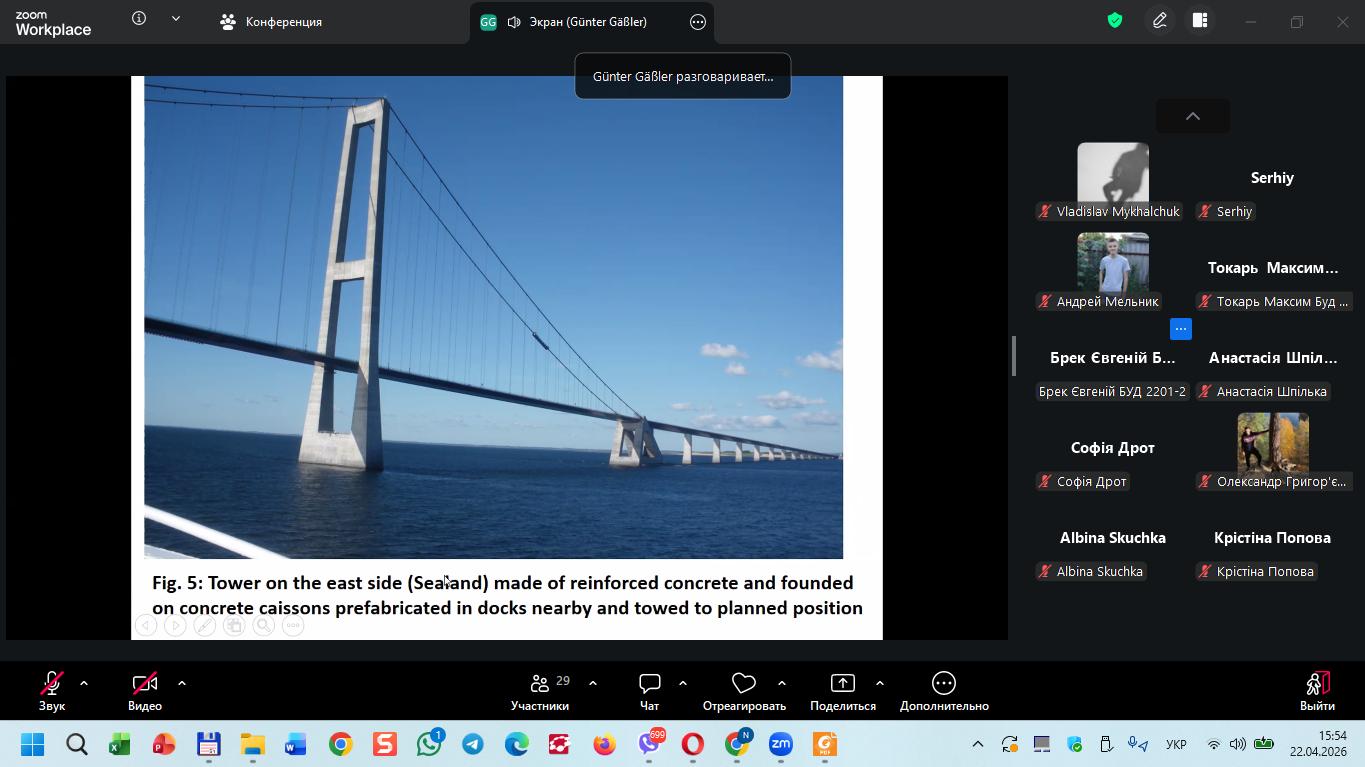This screenshot has height=767, width=1365.
Task: Open the Чат chat panel
Action: coord(649,684)
